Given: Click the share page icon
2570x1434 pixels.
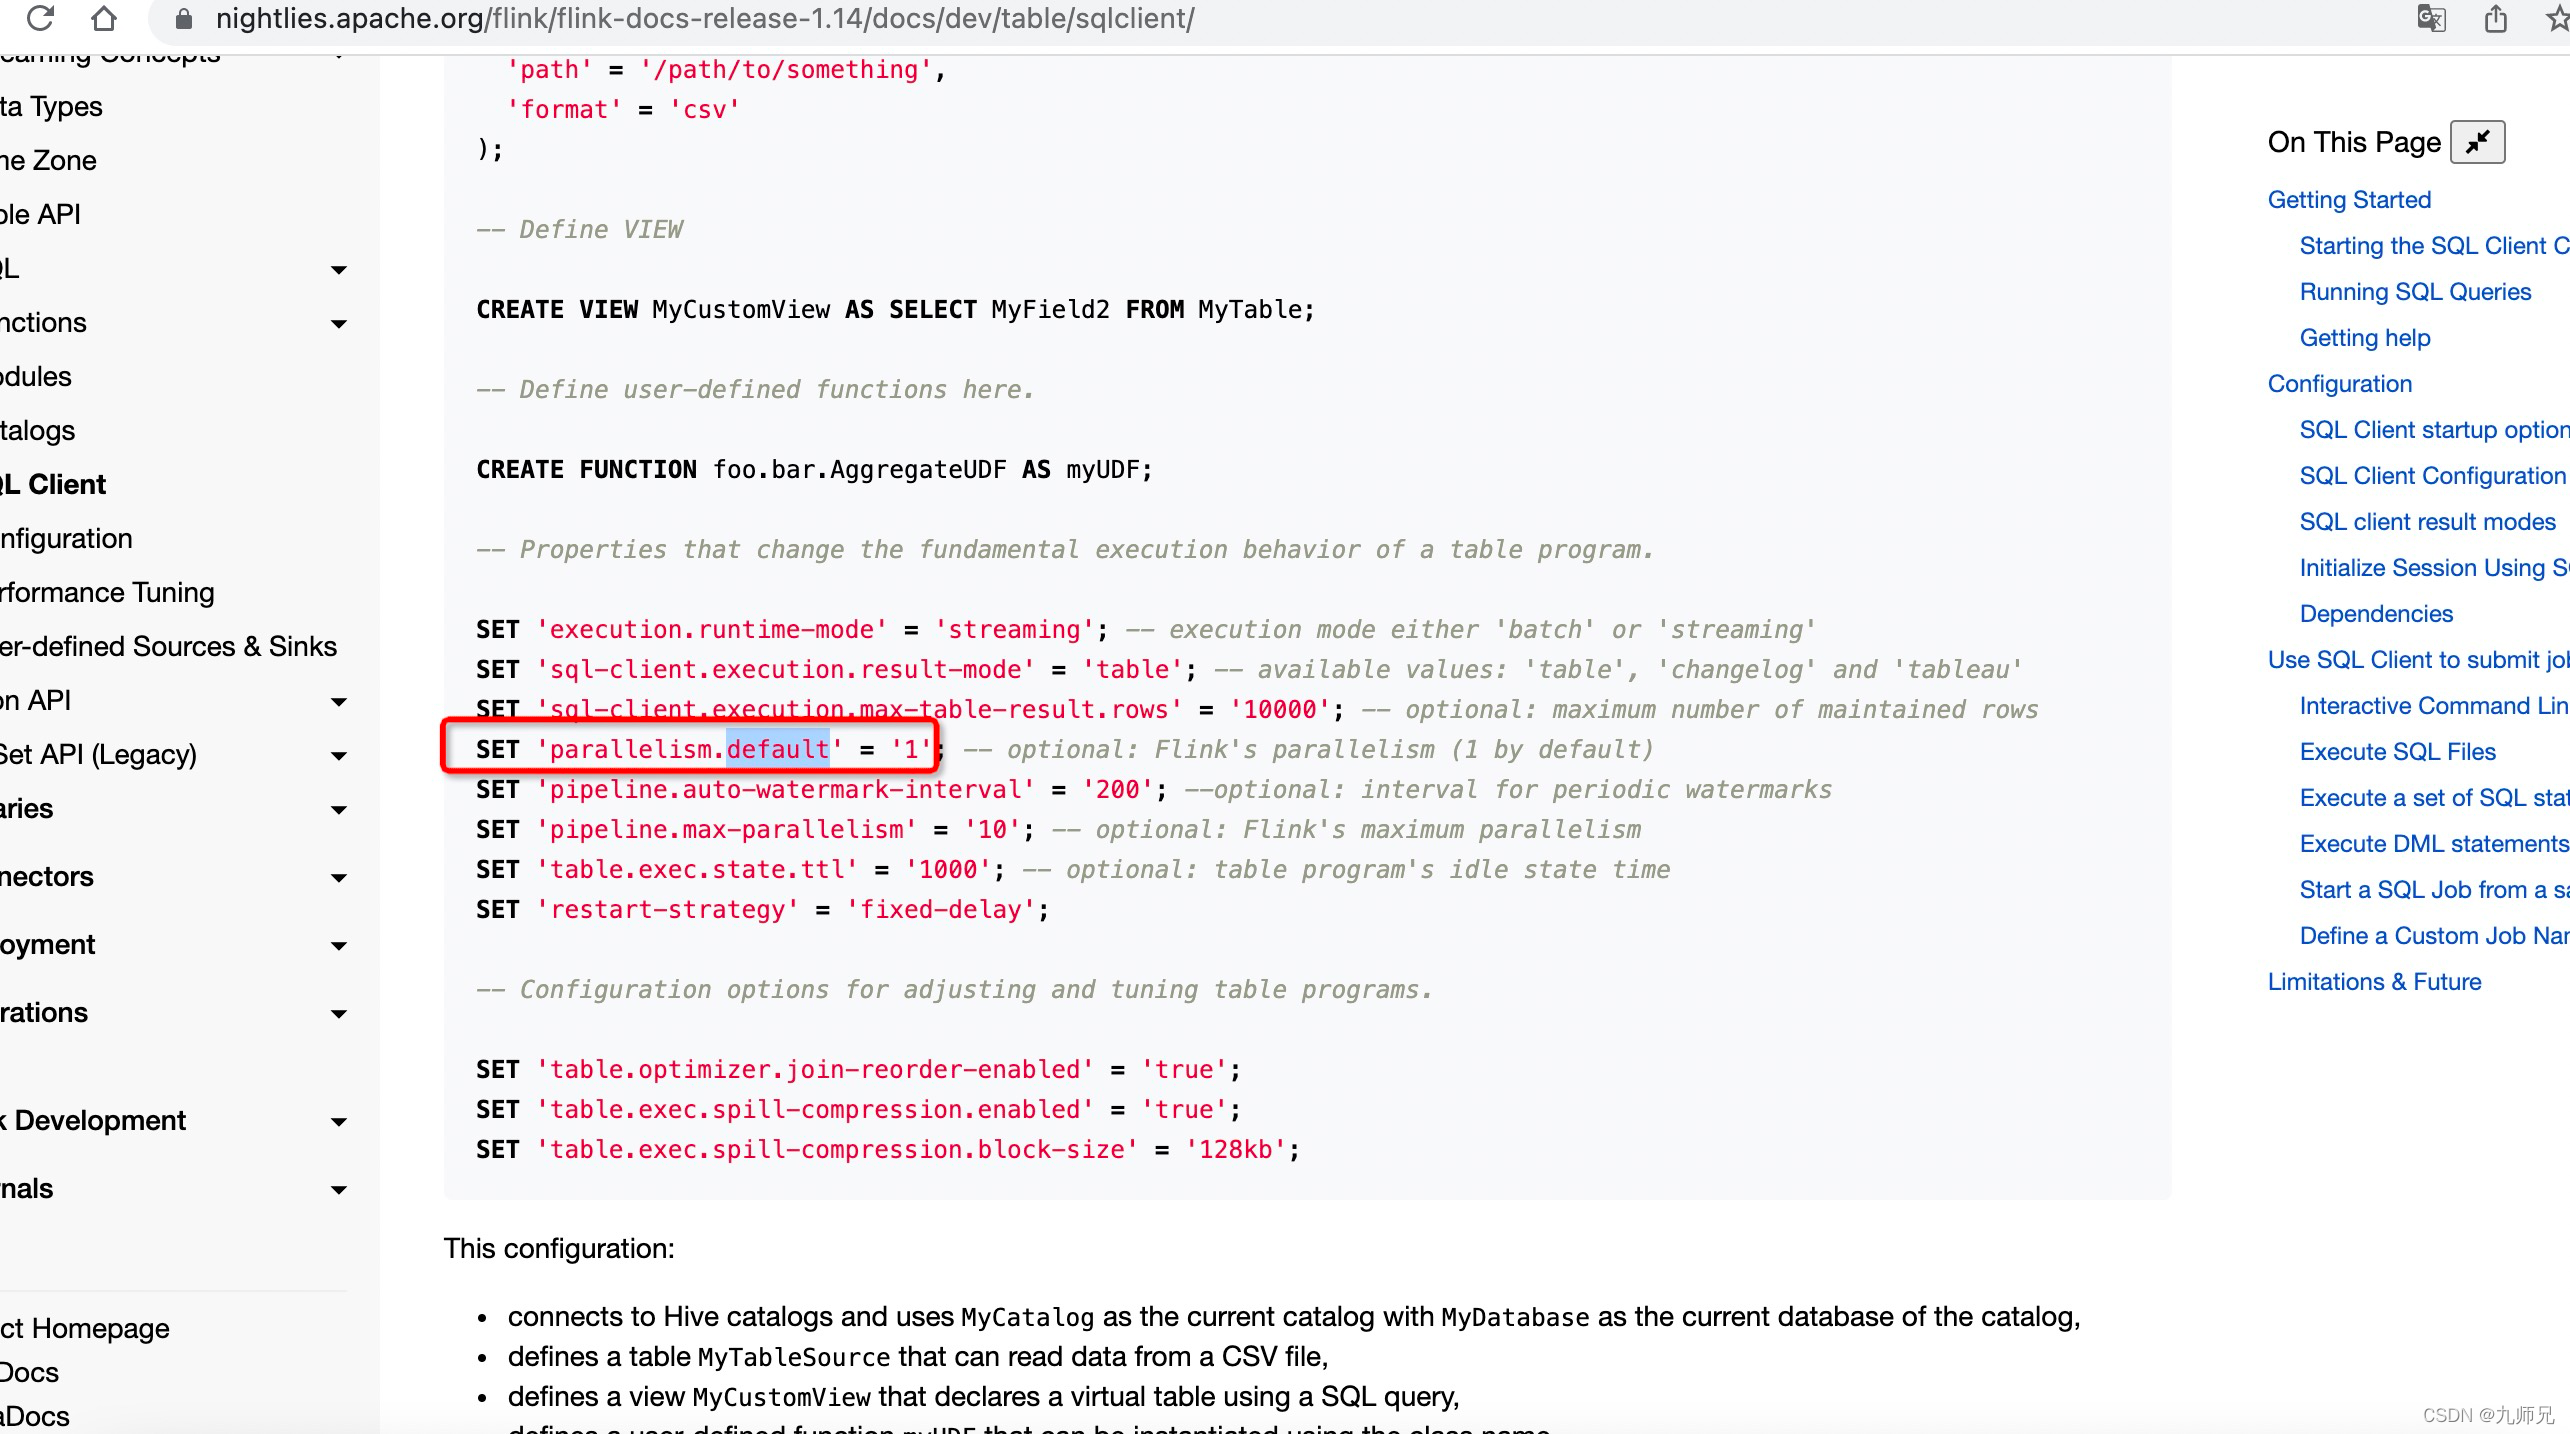Looking at the screenshot, I should click(2496, 19).
